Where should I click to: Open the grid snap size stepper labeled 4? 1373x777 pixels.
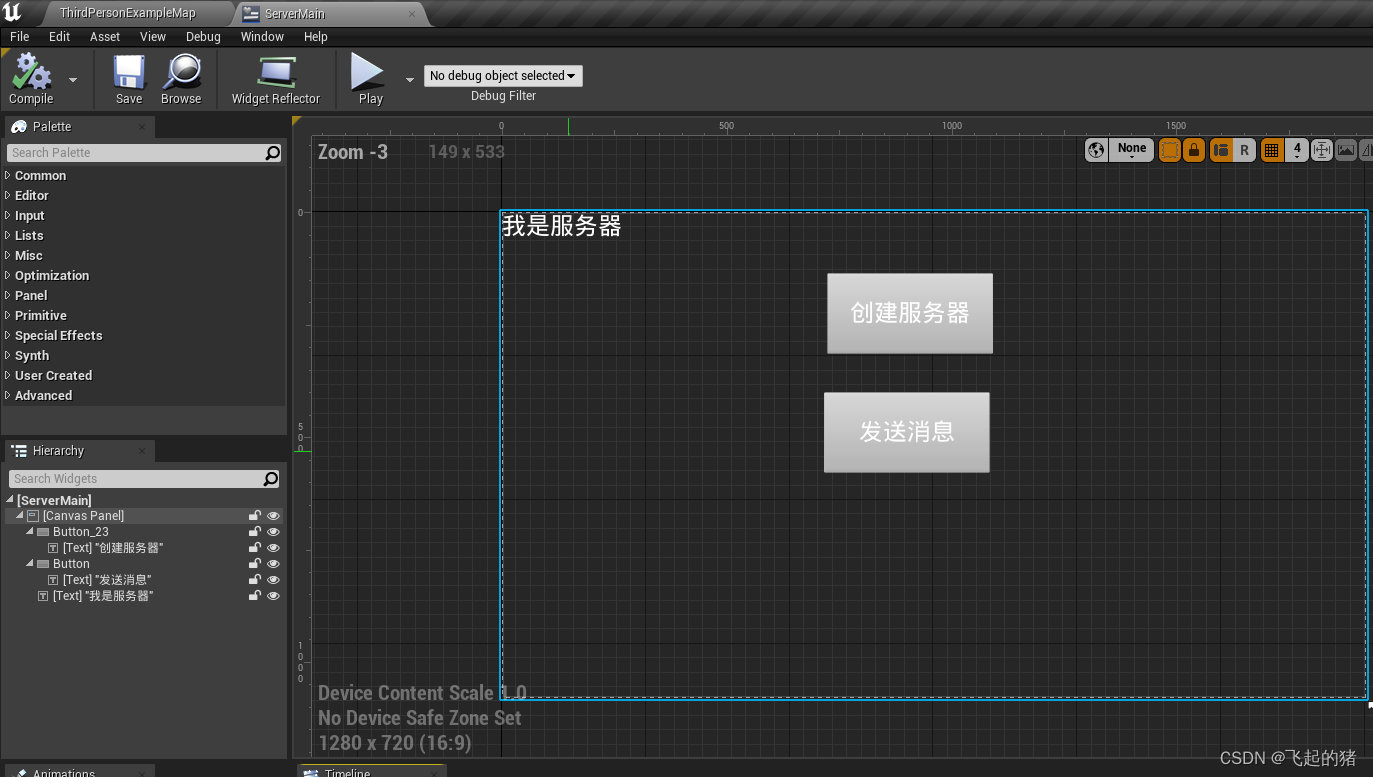(1296, 149)
